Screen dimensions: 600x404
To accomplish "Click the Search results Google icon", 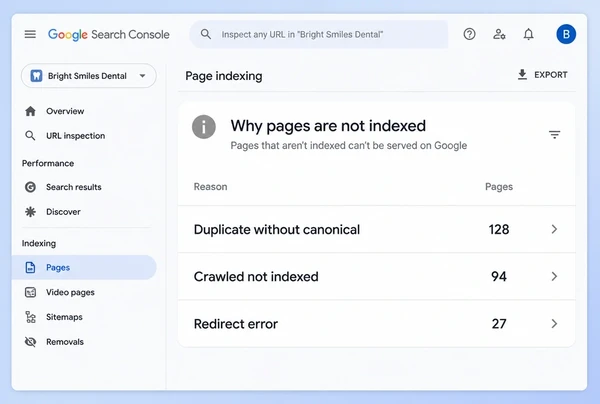I will pyautogui.click(x=30, y=187).
